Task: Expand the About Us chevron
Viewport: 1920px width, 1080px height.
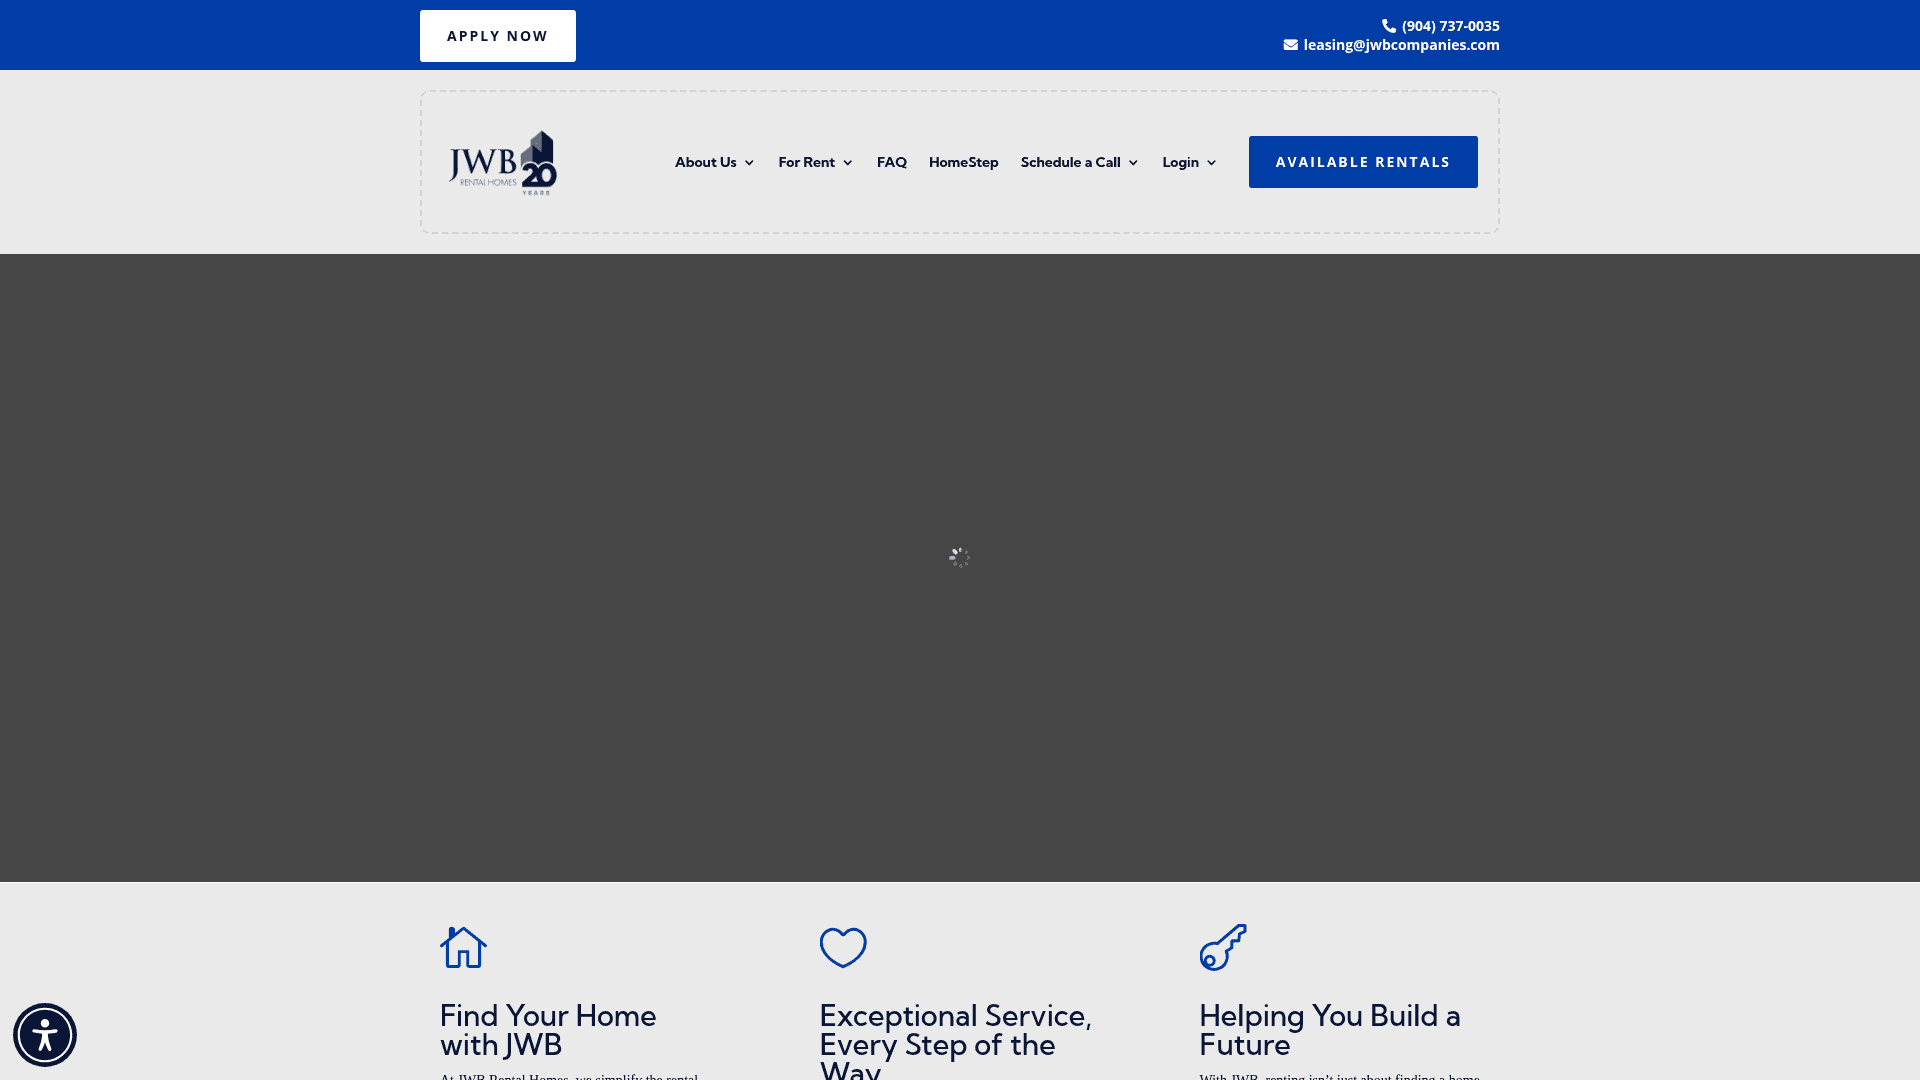Action: (x=749, y=163)
